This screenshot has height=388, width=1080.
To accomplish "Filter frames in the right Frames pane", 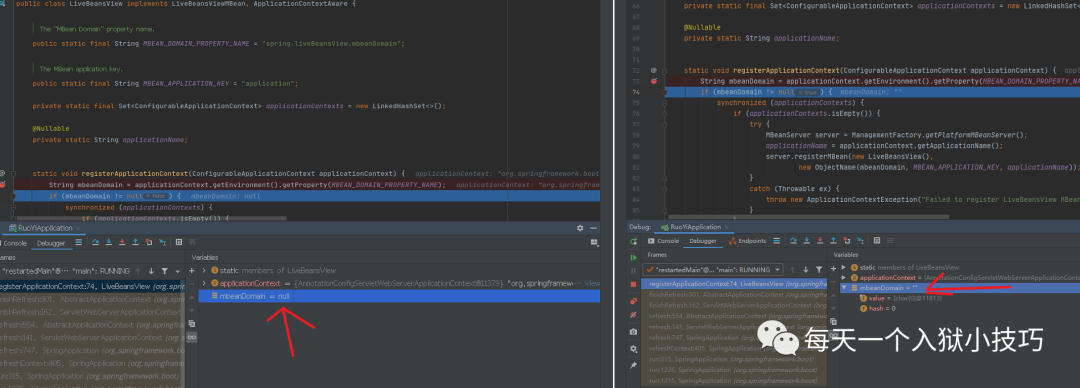I will 819,269.
